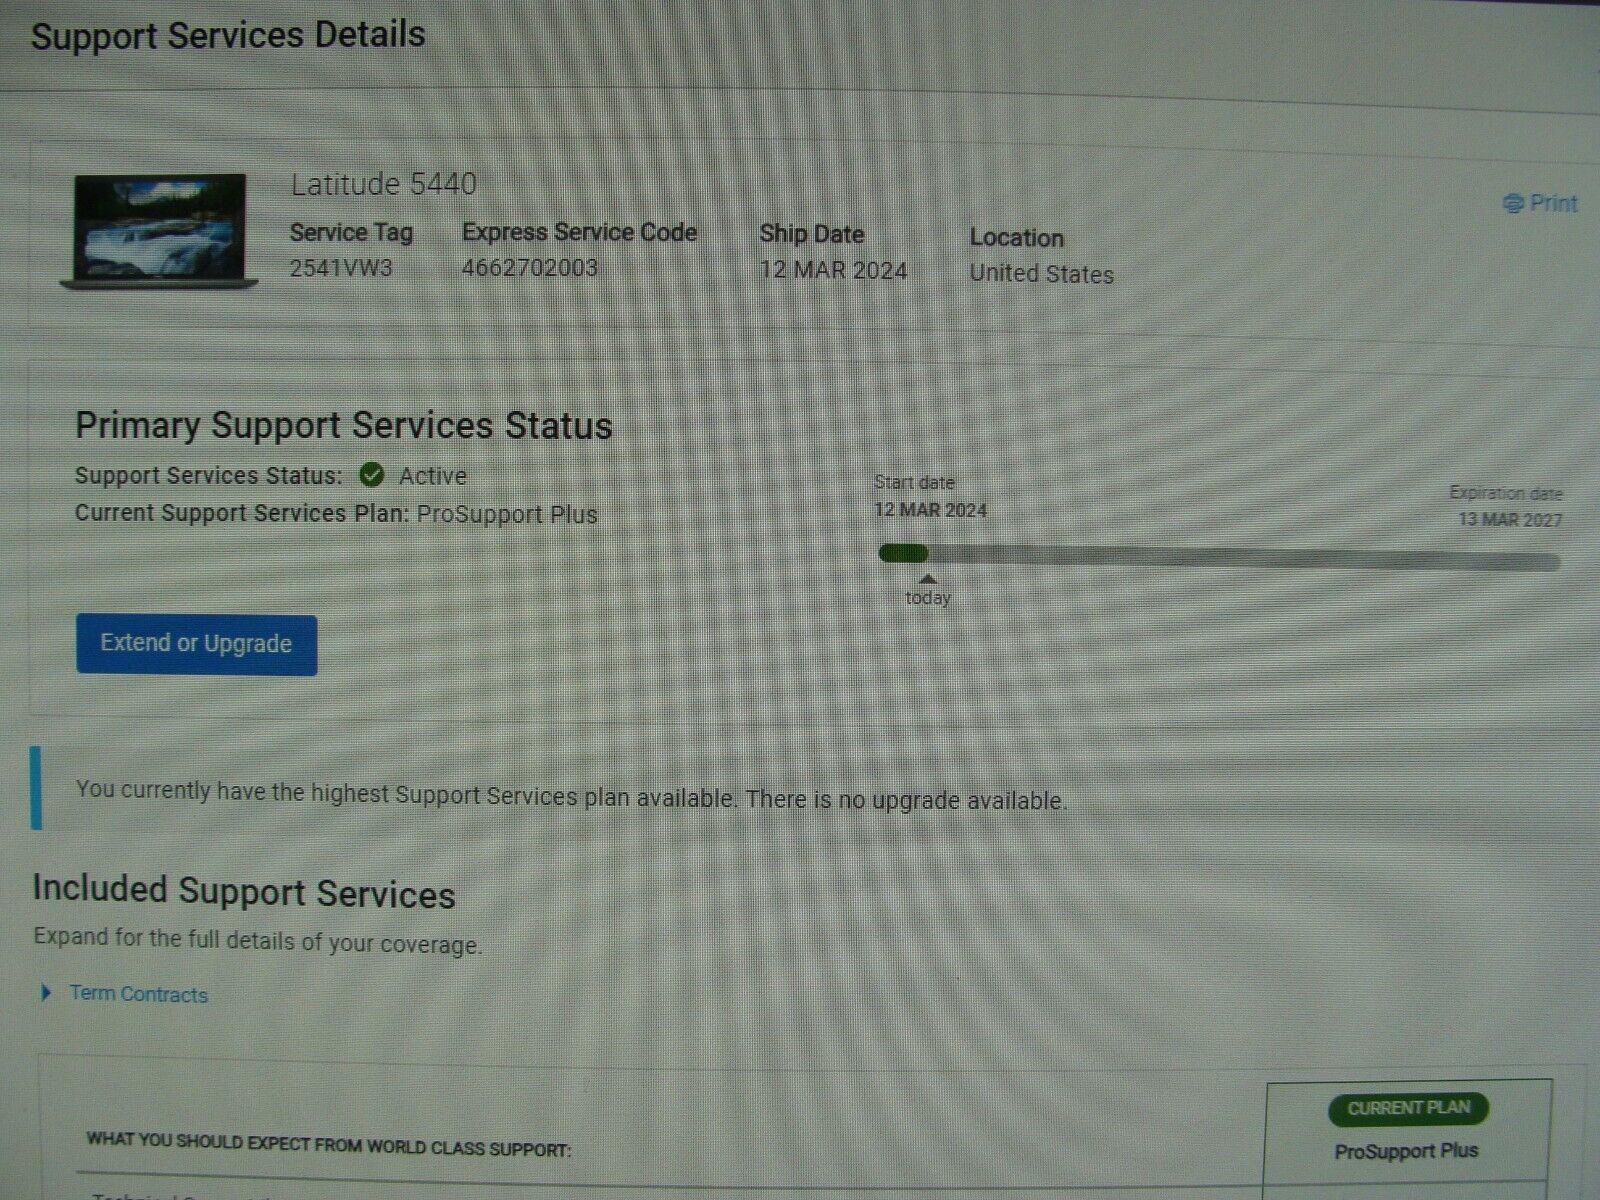Image resolution: width=1600 pixels, height=1200 pixels.
Task: Click the Included Support Services heading
Action: 244,892
